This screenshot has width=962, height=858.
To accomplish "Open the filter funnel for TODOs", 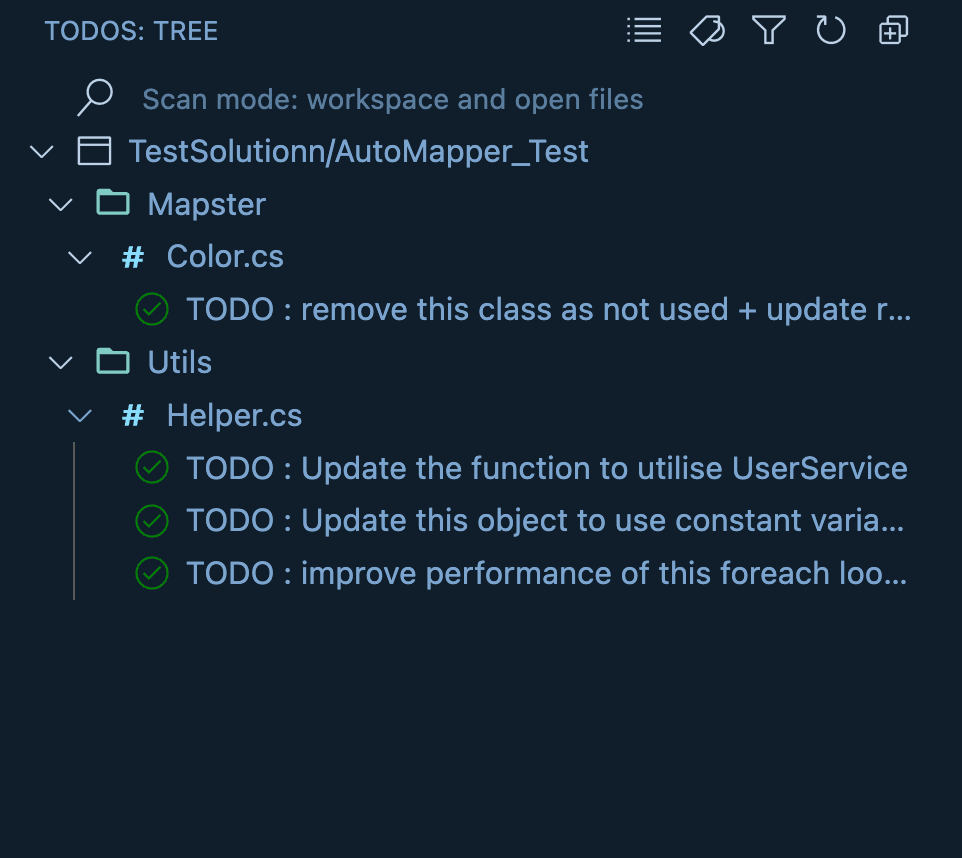I will click(x=768, y=30).
